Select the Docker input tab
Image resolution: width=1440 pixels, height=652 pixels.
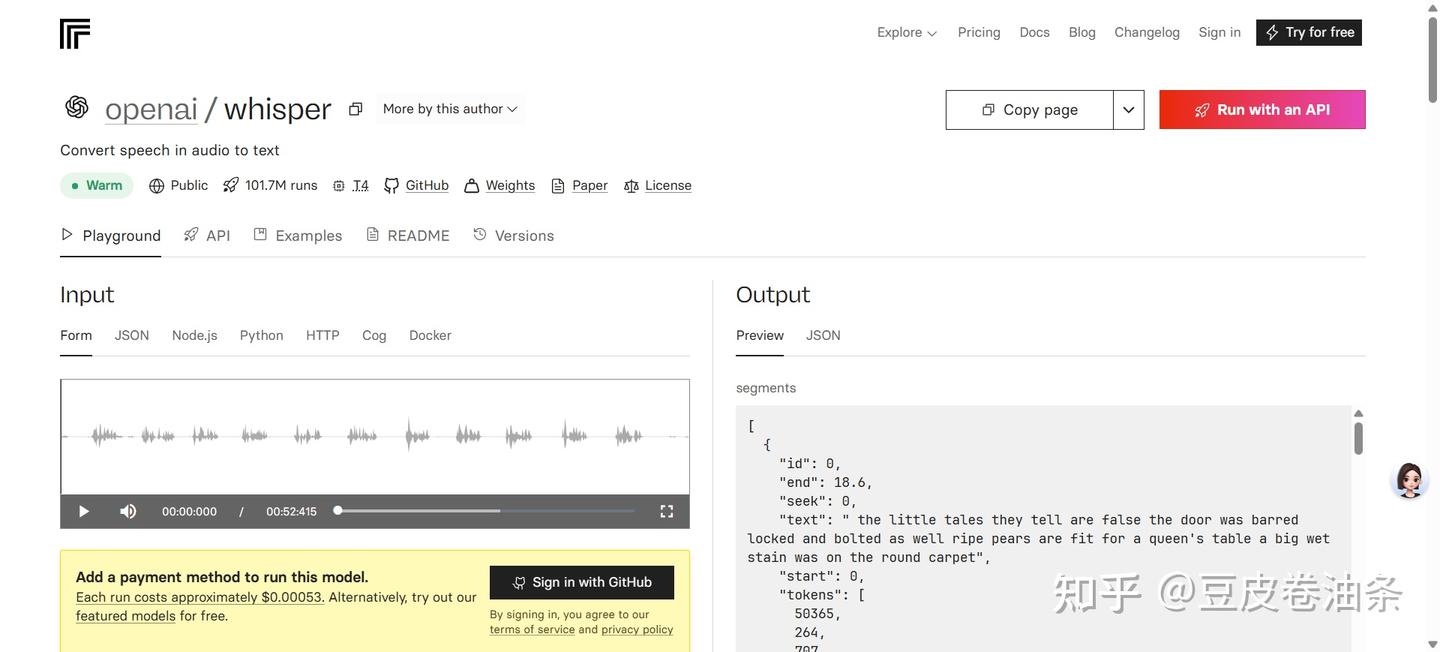tap(430, 335)
